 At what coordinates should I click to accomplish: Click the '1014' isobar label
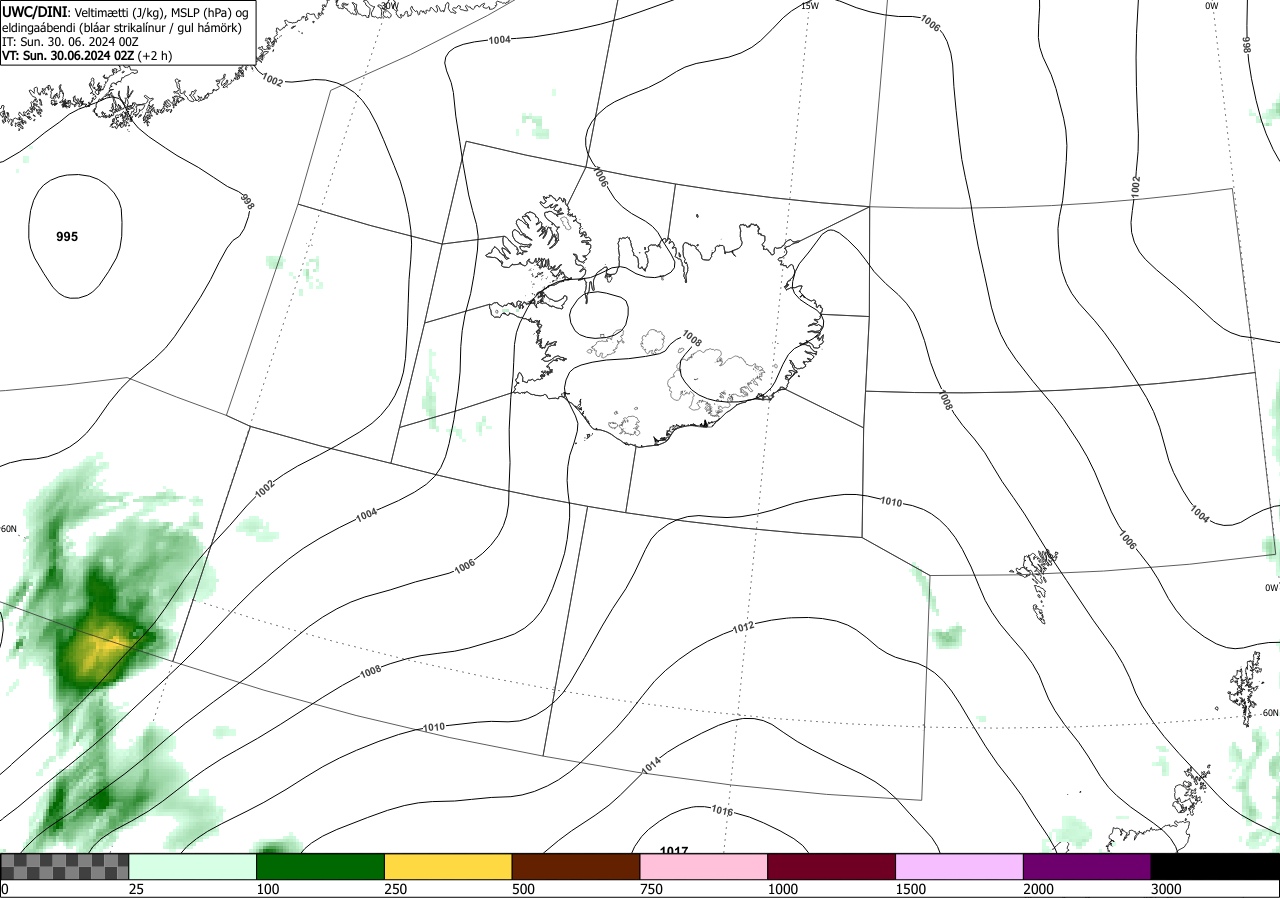pos(651,765)
